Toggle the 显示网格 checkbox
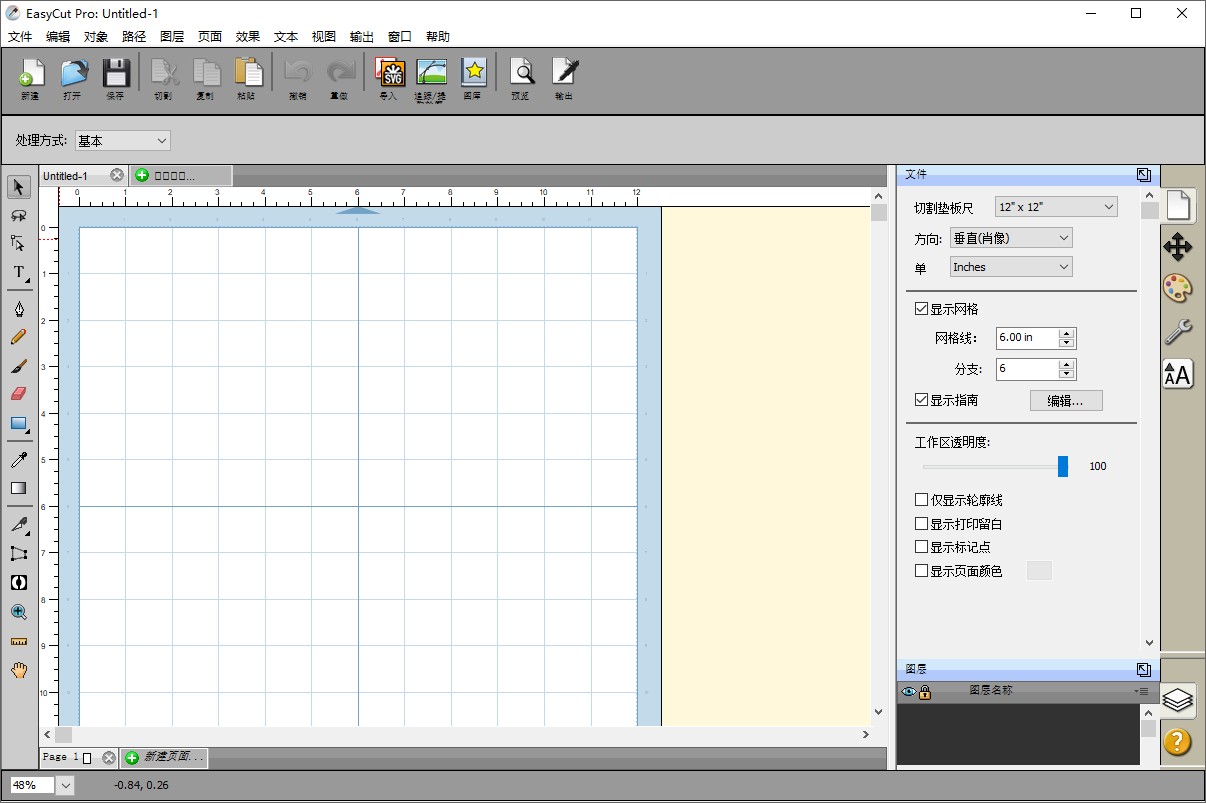Screen dimensions: 1206x803 pyautogui.click(x=921, y=310)
